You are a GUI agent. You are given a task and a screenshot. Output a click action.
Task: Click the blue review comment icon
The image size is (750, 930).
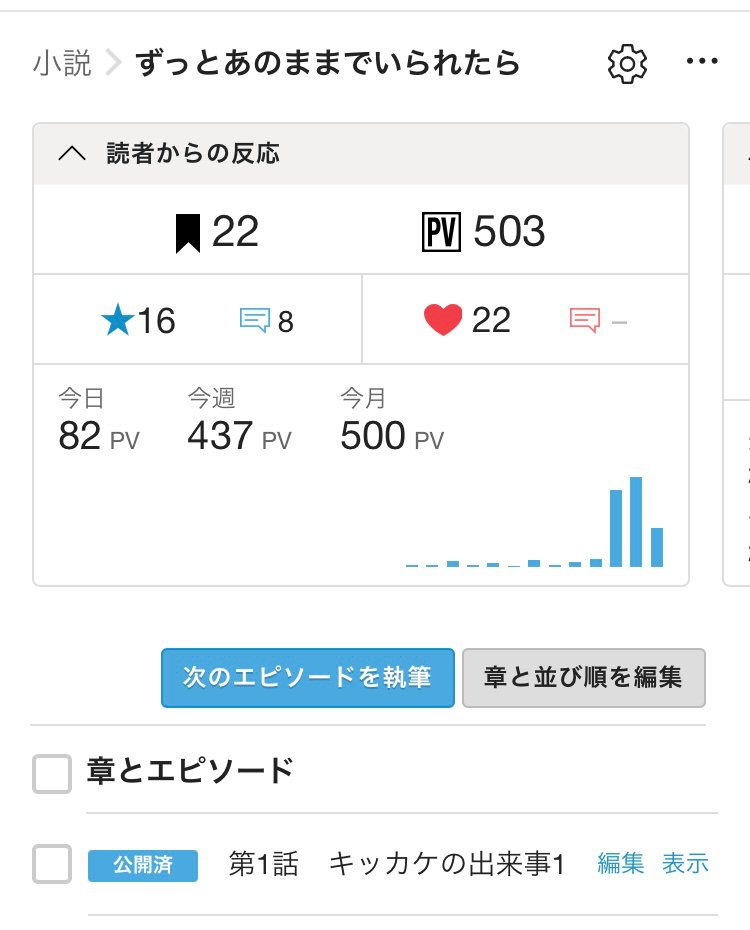(255, 320)
